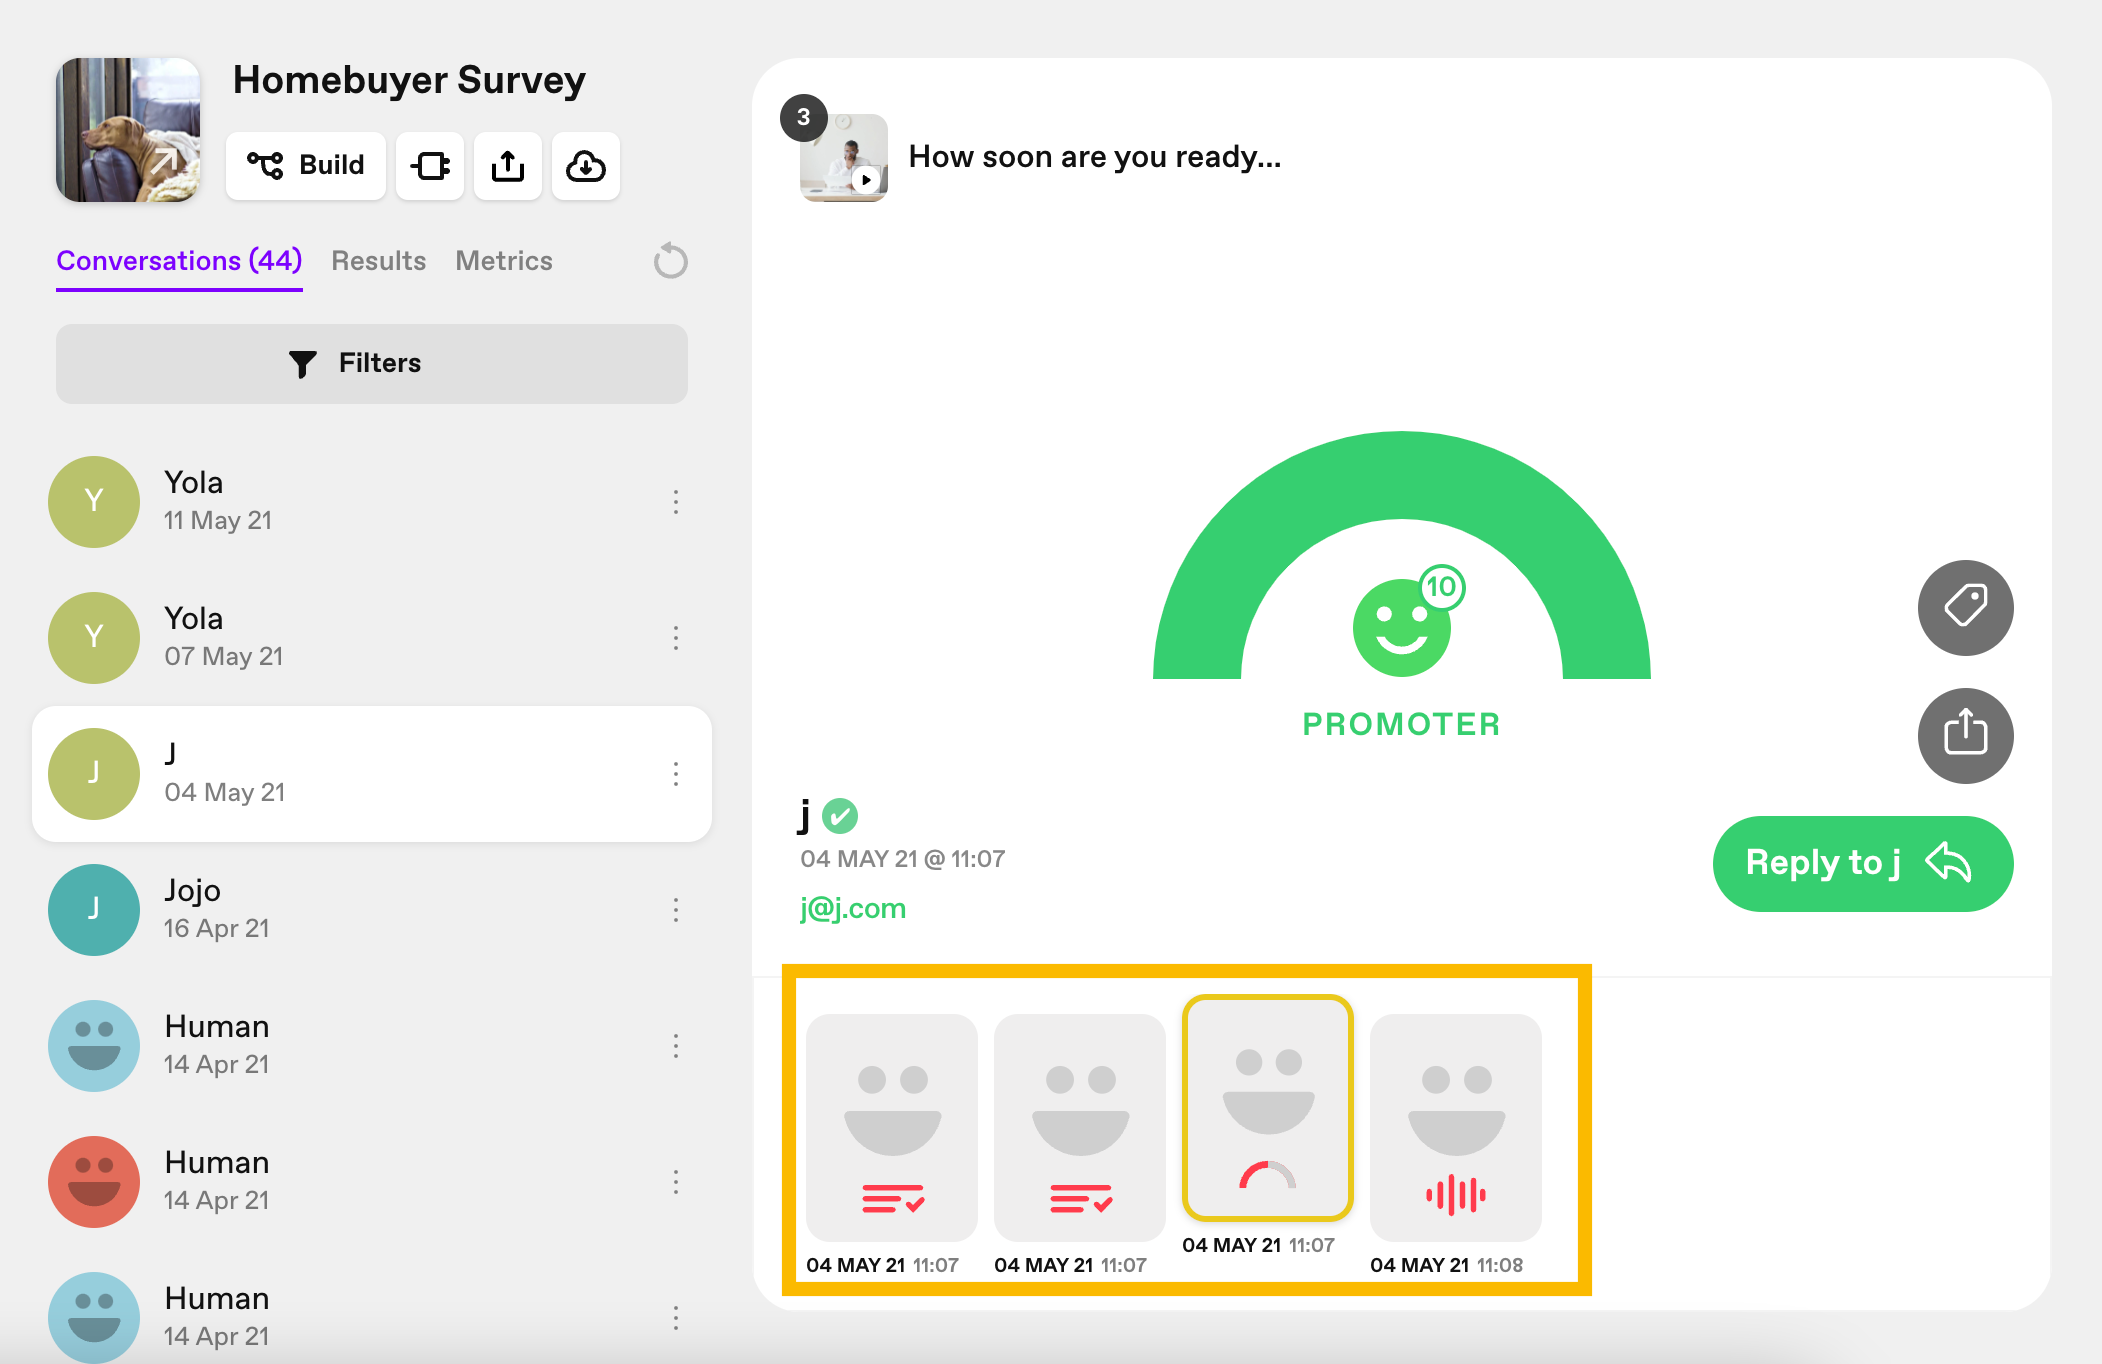The image size is (2102, 1364).
Task: Open the bottom Human 14 Apr 21 conversation
Action: [x=372, y=1318]
